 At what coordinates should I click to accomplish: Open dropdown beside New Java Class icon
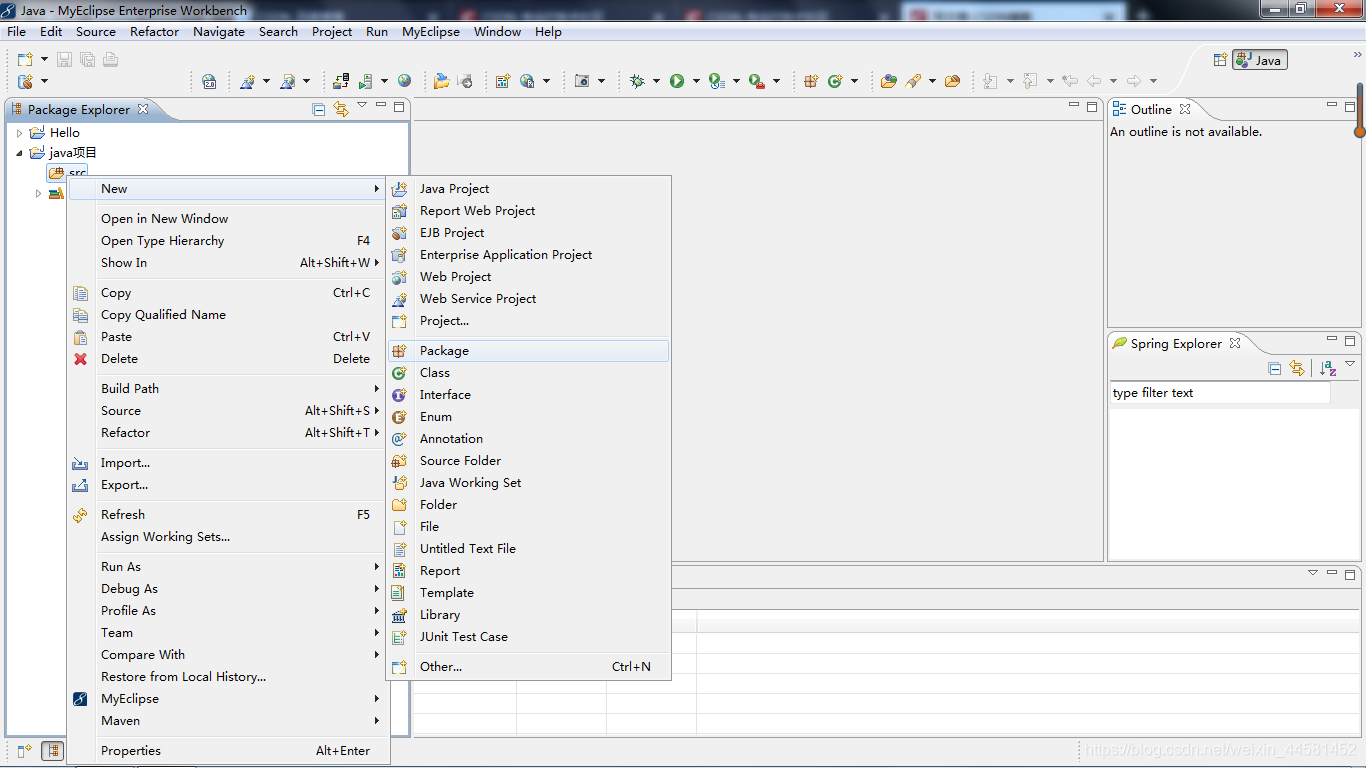[854, 81]
